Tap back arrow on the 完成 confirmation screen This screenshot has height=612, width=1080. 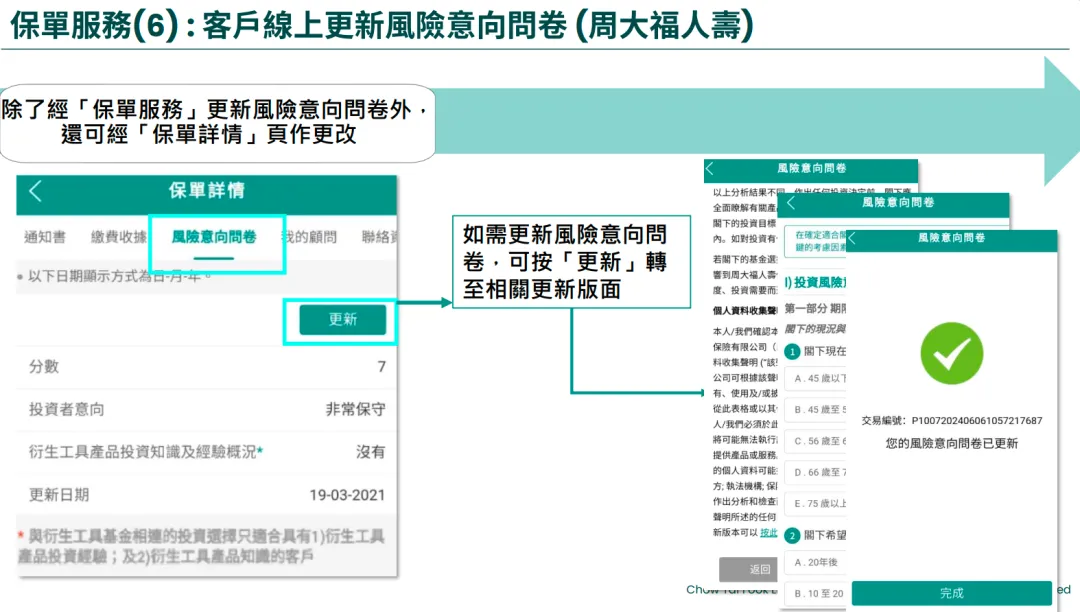point(853,238)
